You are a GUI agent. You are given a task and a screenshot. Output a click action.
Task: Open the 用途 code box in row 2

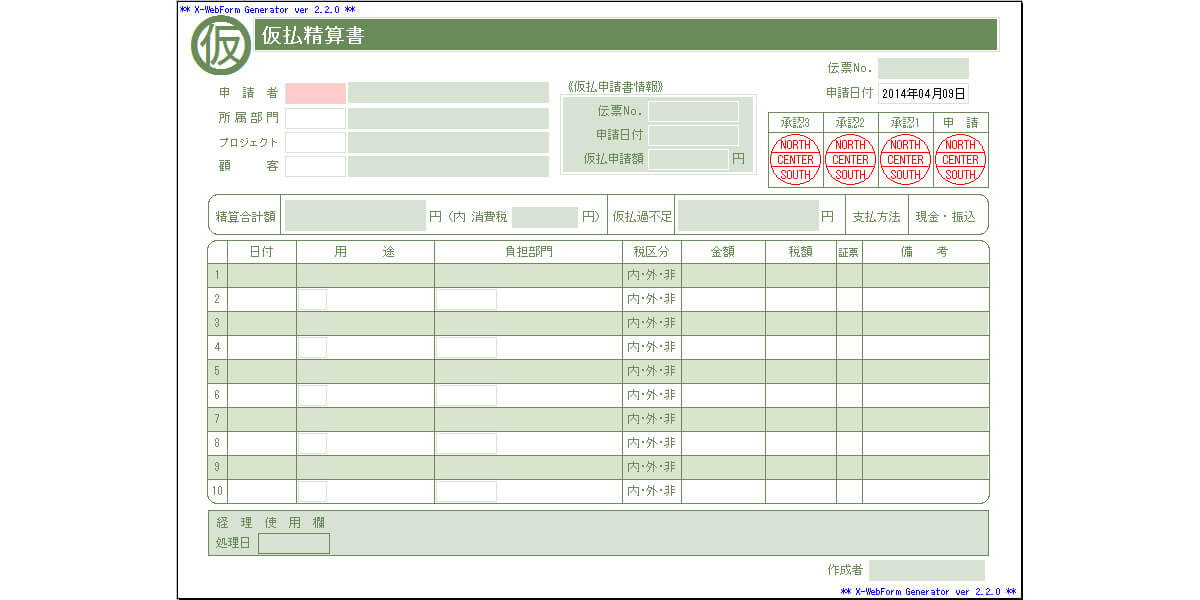[x=312, y=299]
